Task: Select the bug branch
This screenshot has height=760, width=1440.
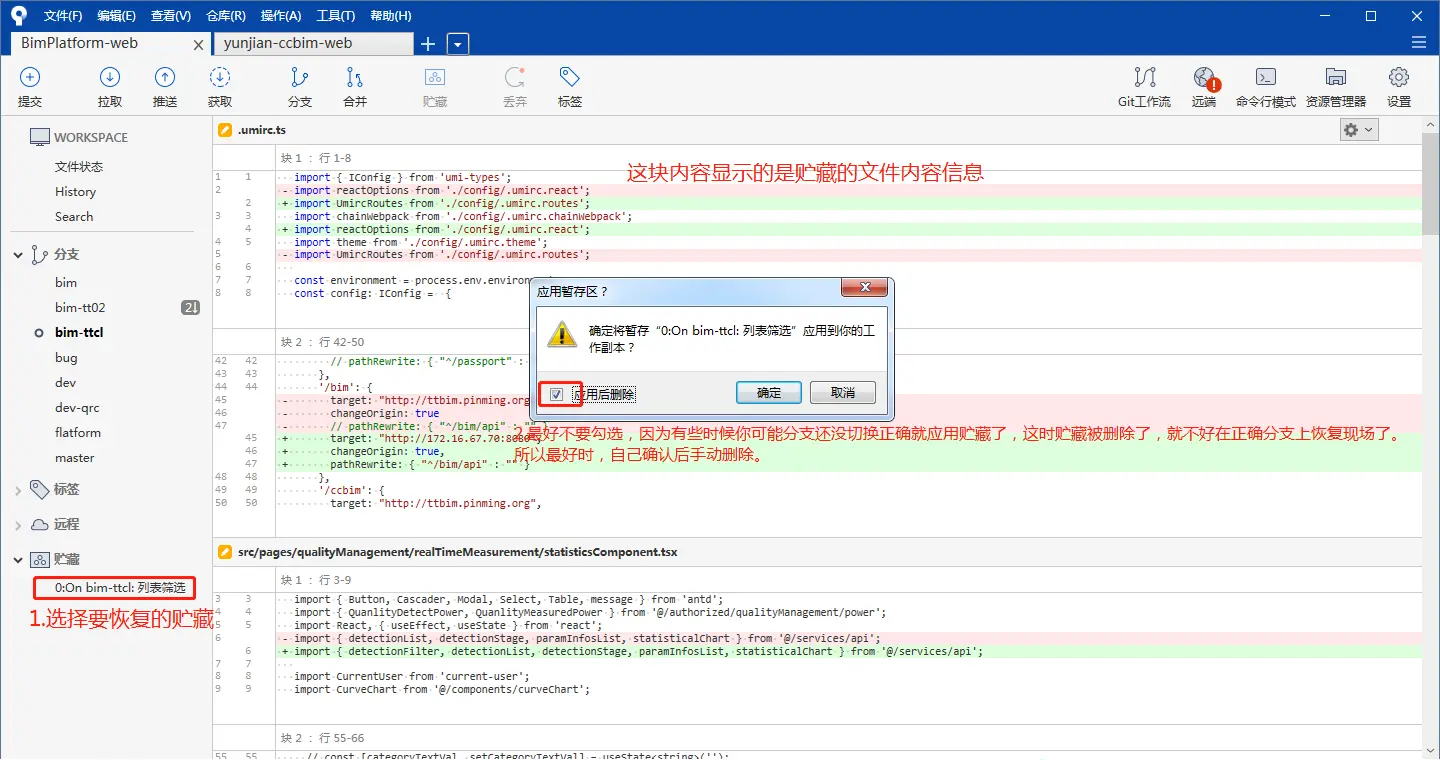Action: click(x=66, y=358)
